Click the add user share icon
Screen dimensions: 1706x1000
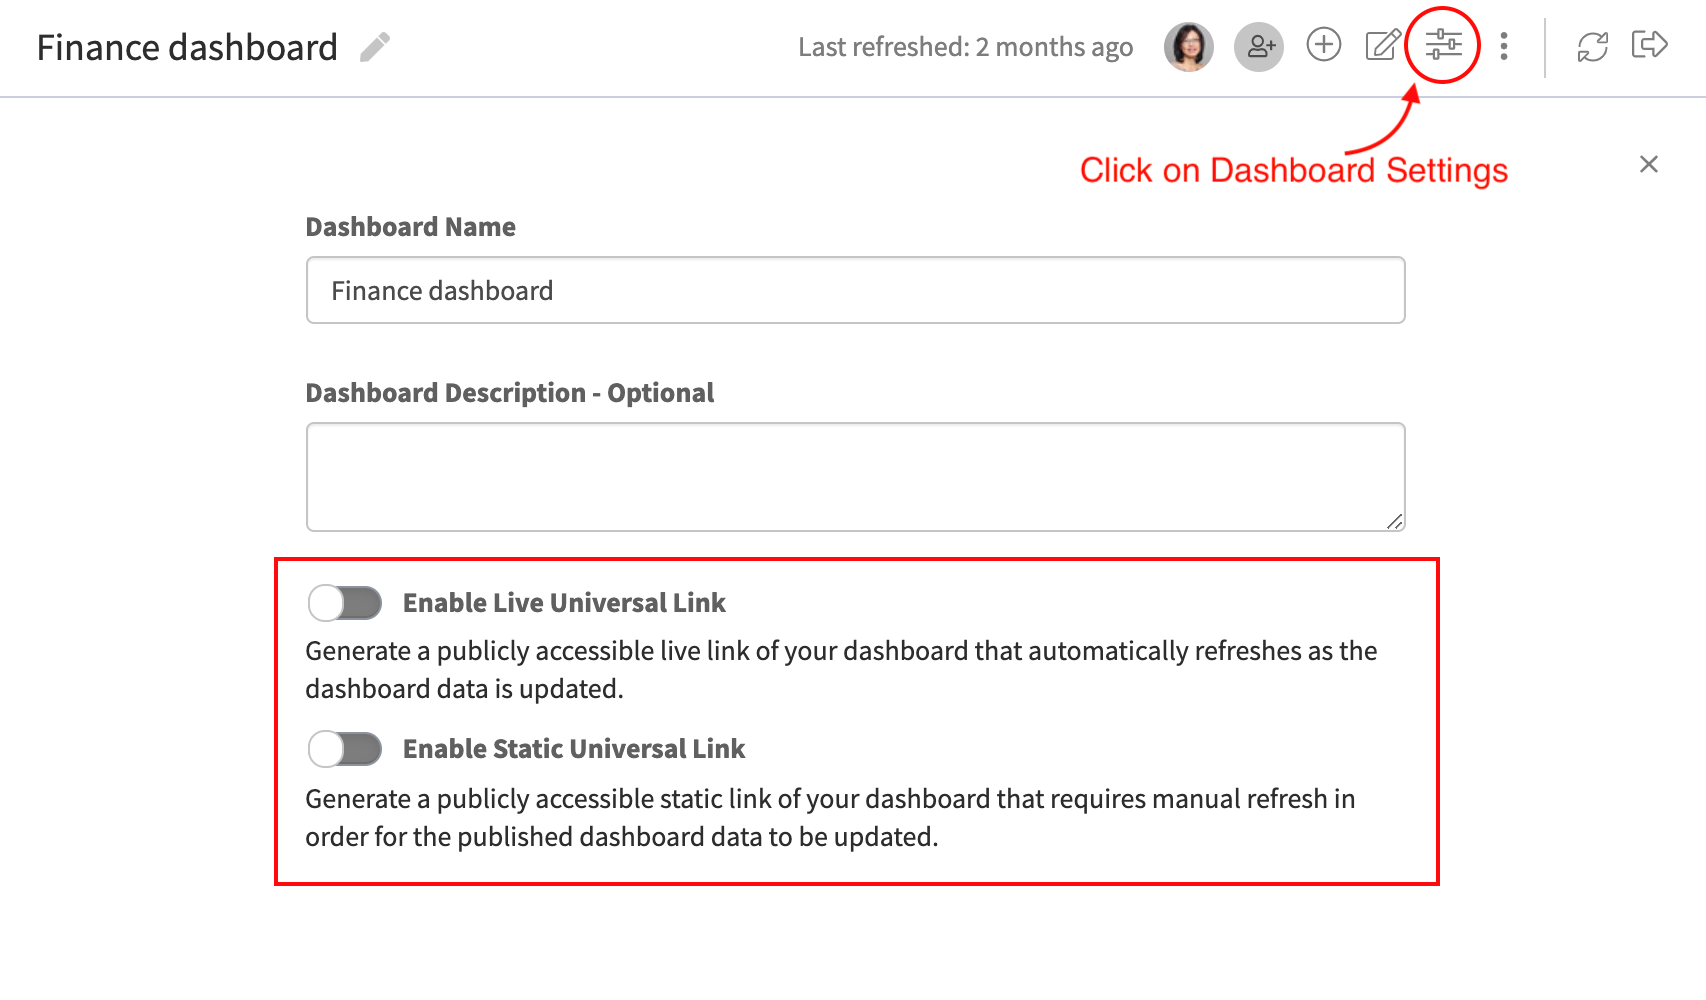pos(1259,47)
